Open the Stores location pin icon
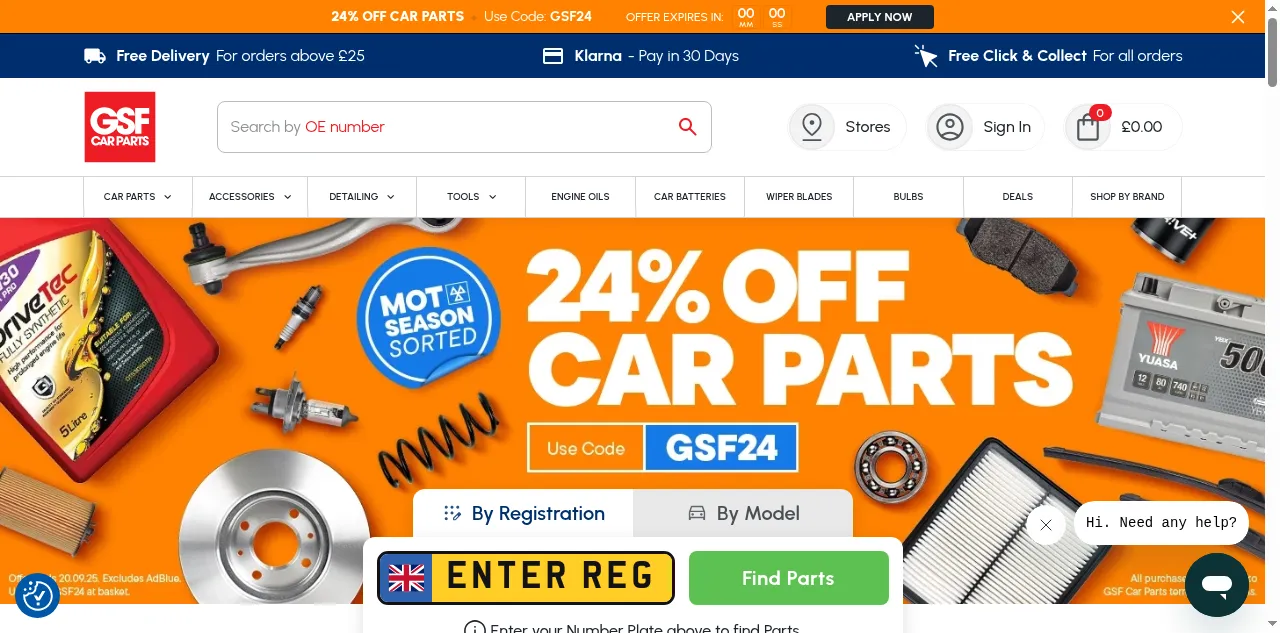The image size is (1280, 633). click(x=812, y=127)
